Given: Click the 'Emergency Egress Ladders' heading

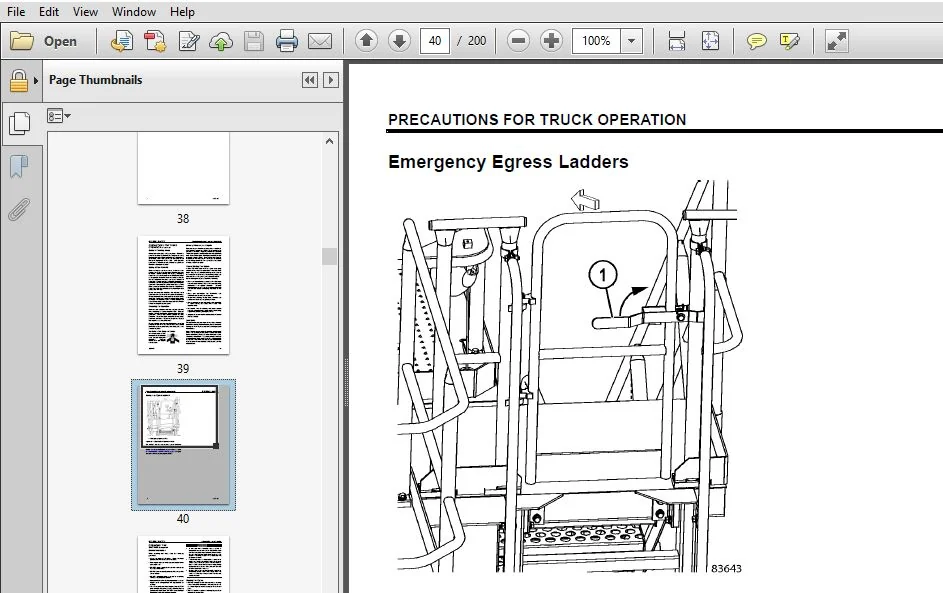Looking at the screenshot, I should tap(508, 162).
